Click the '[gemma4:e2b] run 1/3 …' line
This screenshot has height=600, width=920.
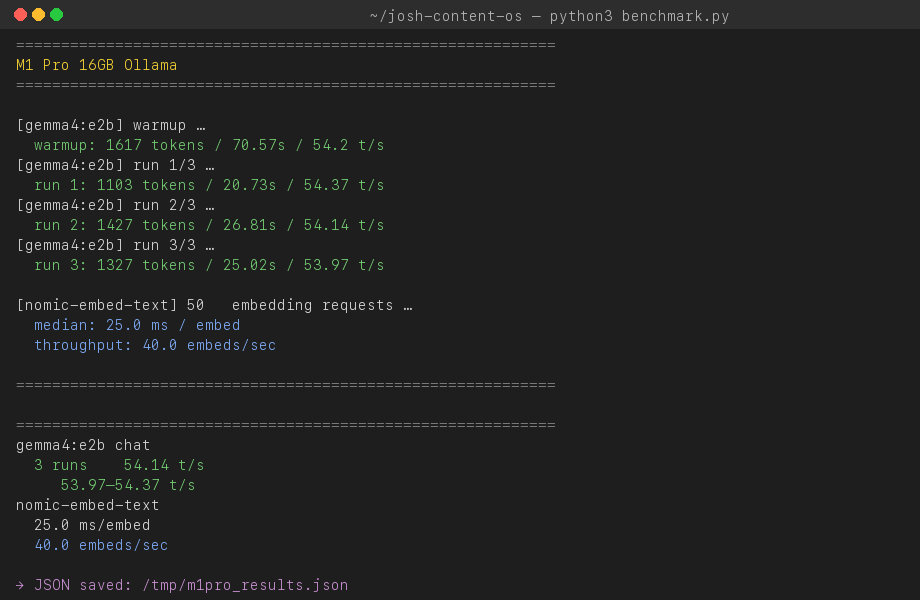click(x=115, y=165)
